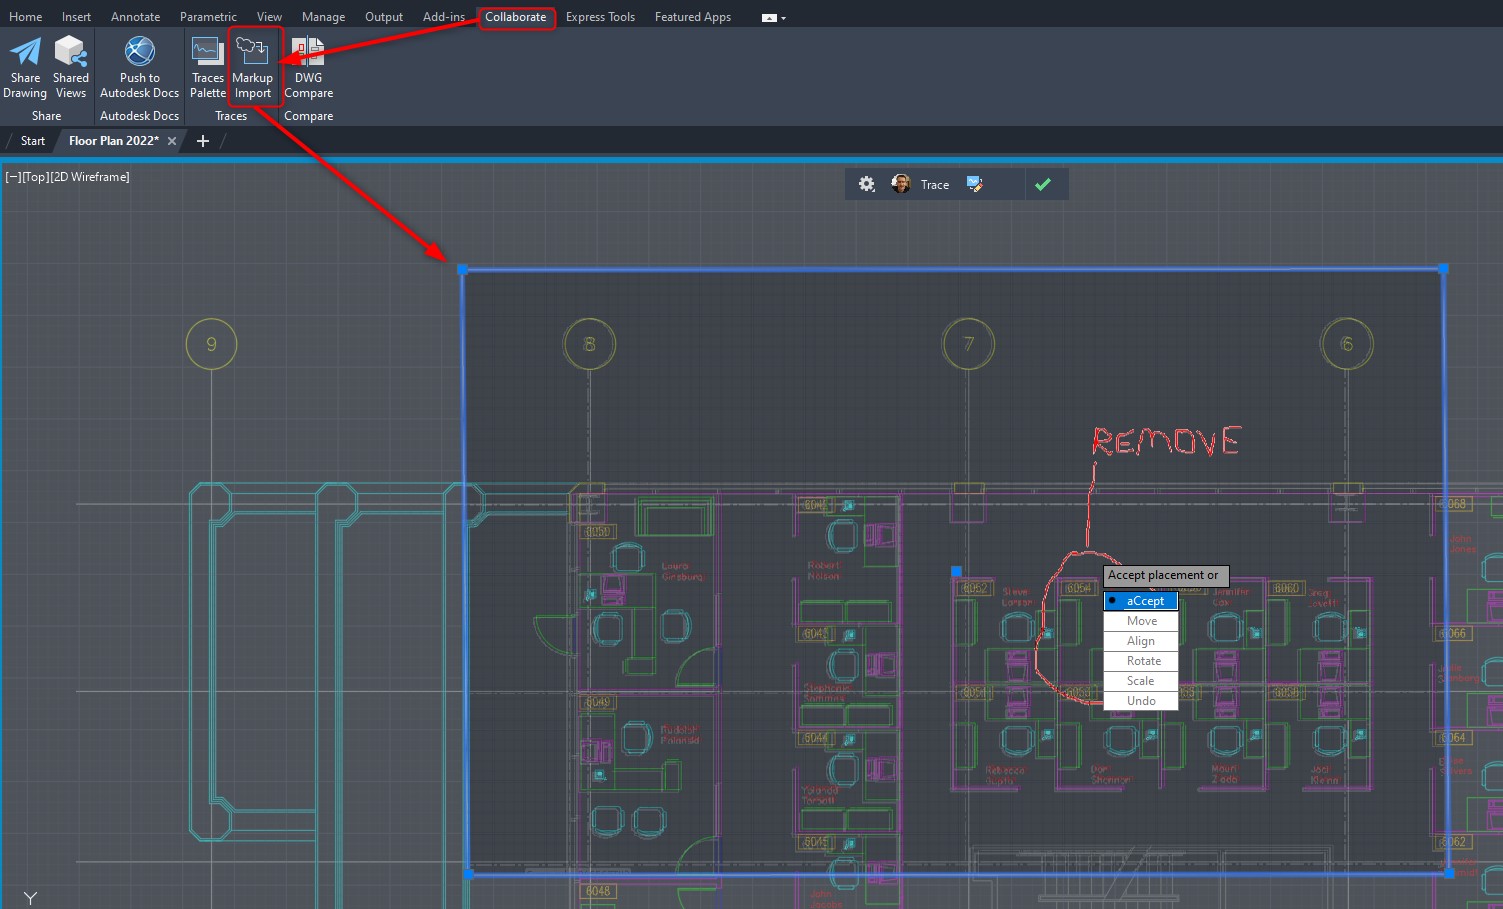Screen dimensions: 1503x909
Task: Switch to the Collaborate ribbon tab
Action: pos(516,17)
